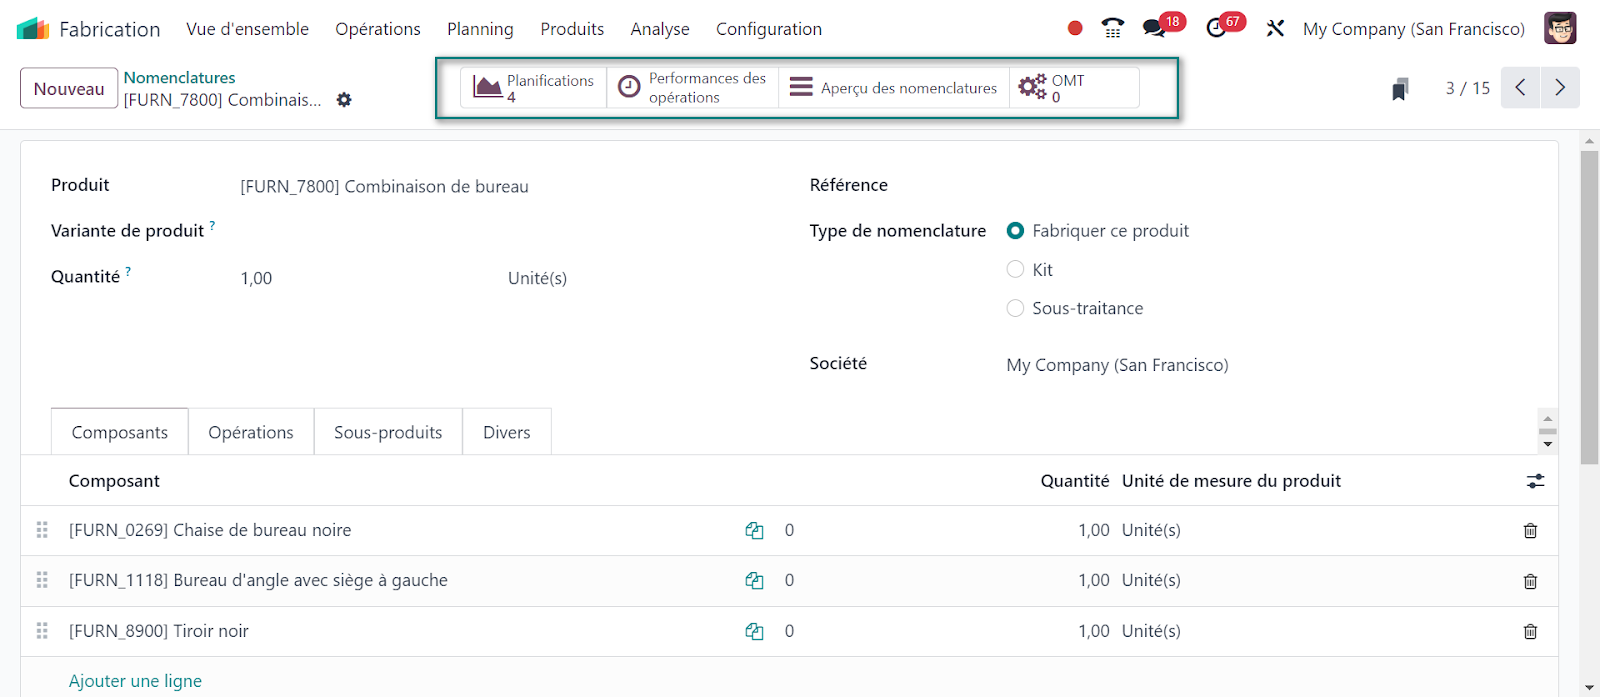1600x697 pixels.
Task: Open the company switcher My Company (San Francisco)
Action: [x=1413, y=29]
